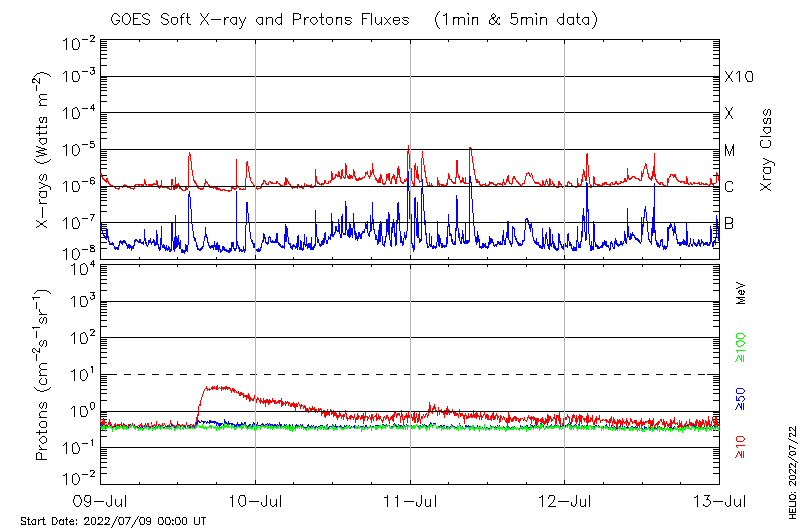Click the 12-Jul date tick label
800x530 pixels.
coord(565,500)
